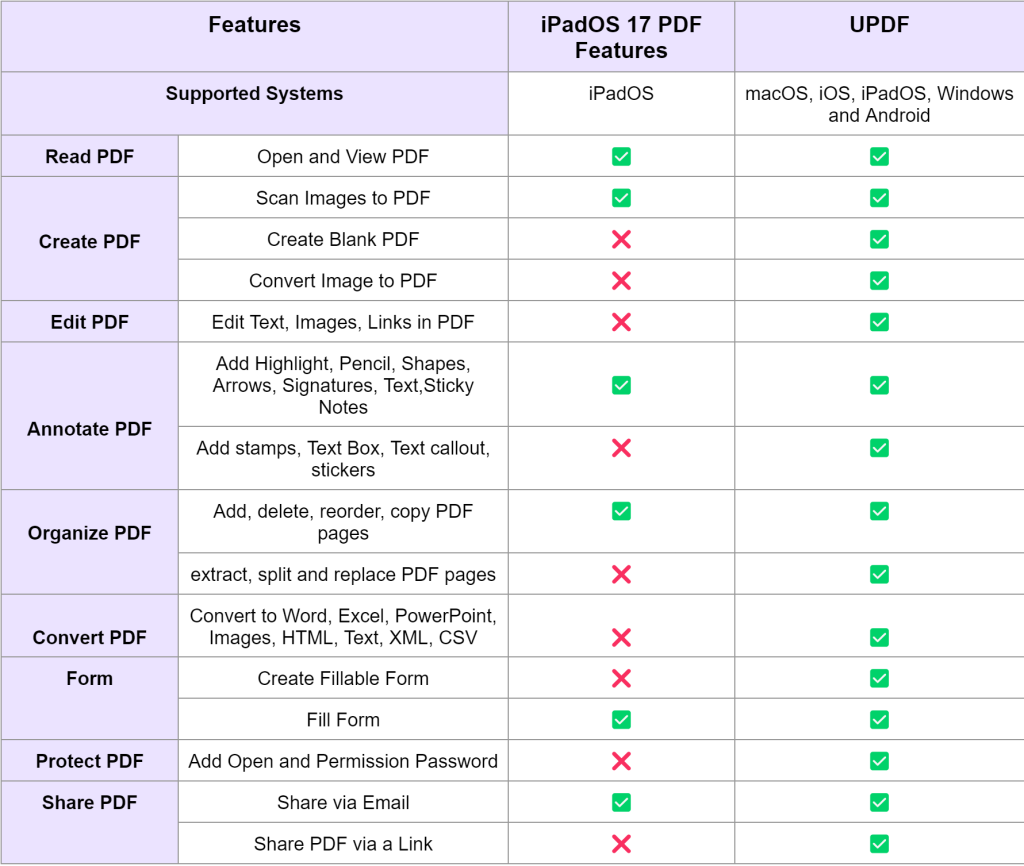Image resolution: width=1024 pixels, height=866 pixels.
Task: Click the UPDF column header
Action: click(879, 26)
